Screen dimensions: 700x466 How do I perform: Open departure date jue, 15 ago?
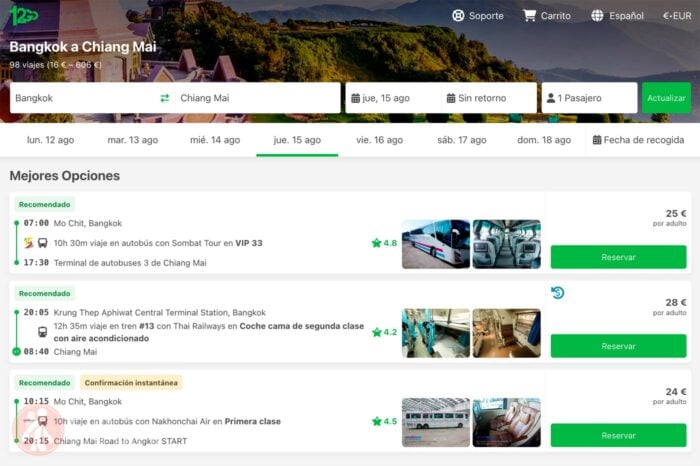point(393,98)
